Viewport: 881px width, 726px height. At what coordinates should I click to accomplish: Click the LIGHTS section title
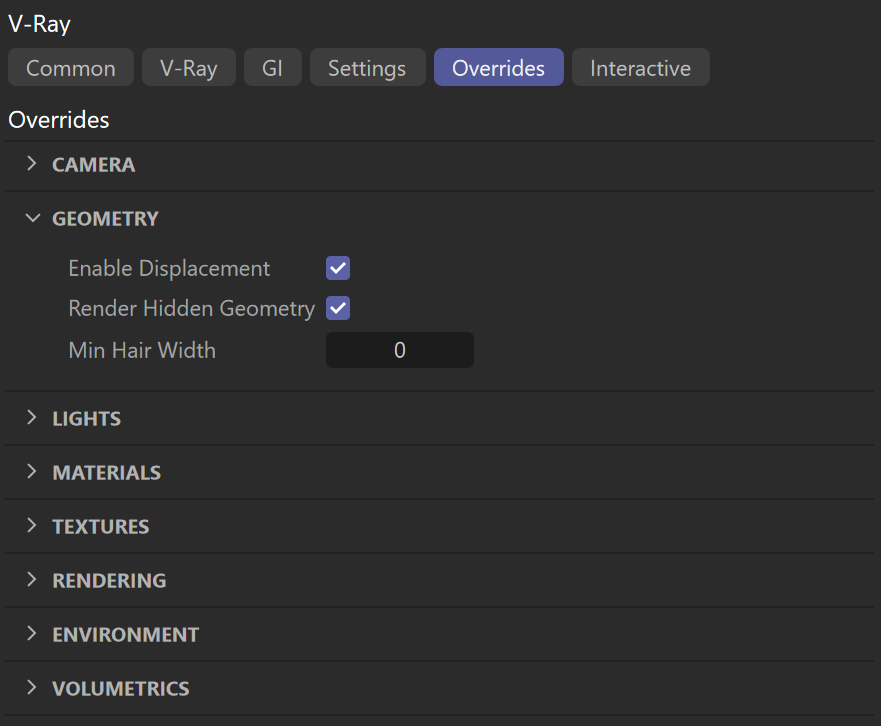[x=87, y=419]
